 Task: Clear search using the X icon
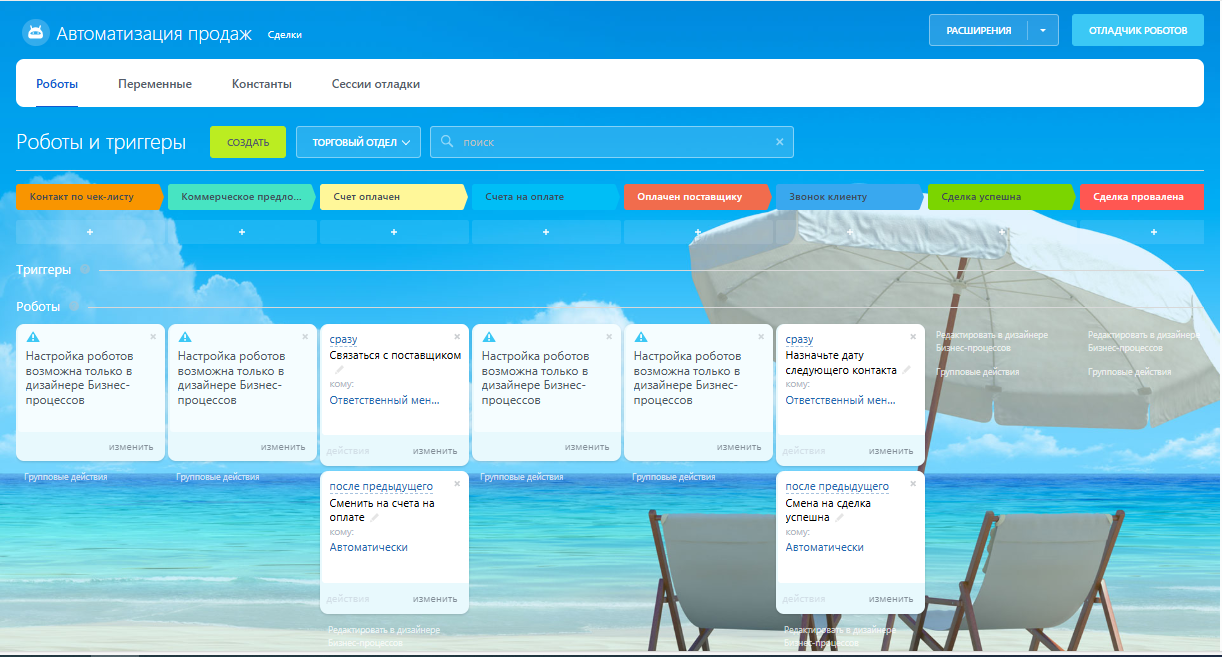tap(780, 142)
